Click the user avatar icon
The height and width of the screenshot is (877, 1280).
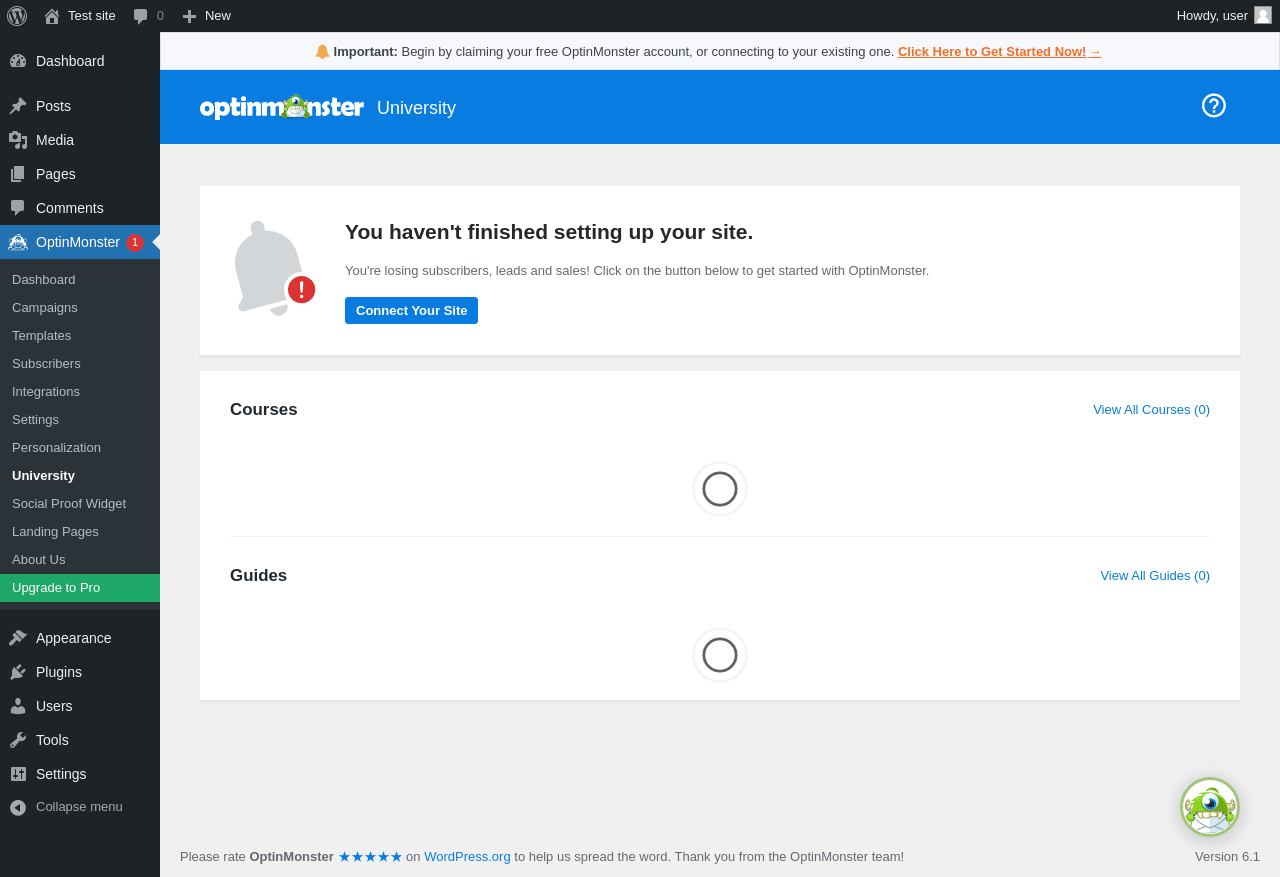pos(1263,15)
